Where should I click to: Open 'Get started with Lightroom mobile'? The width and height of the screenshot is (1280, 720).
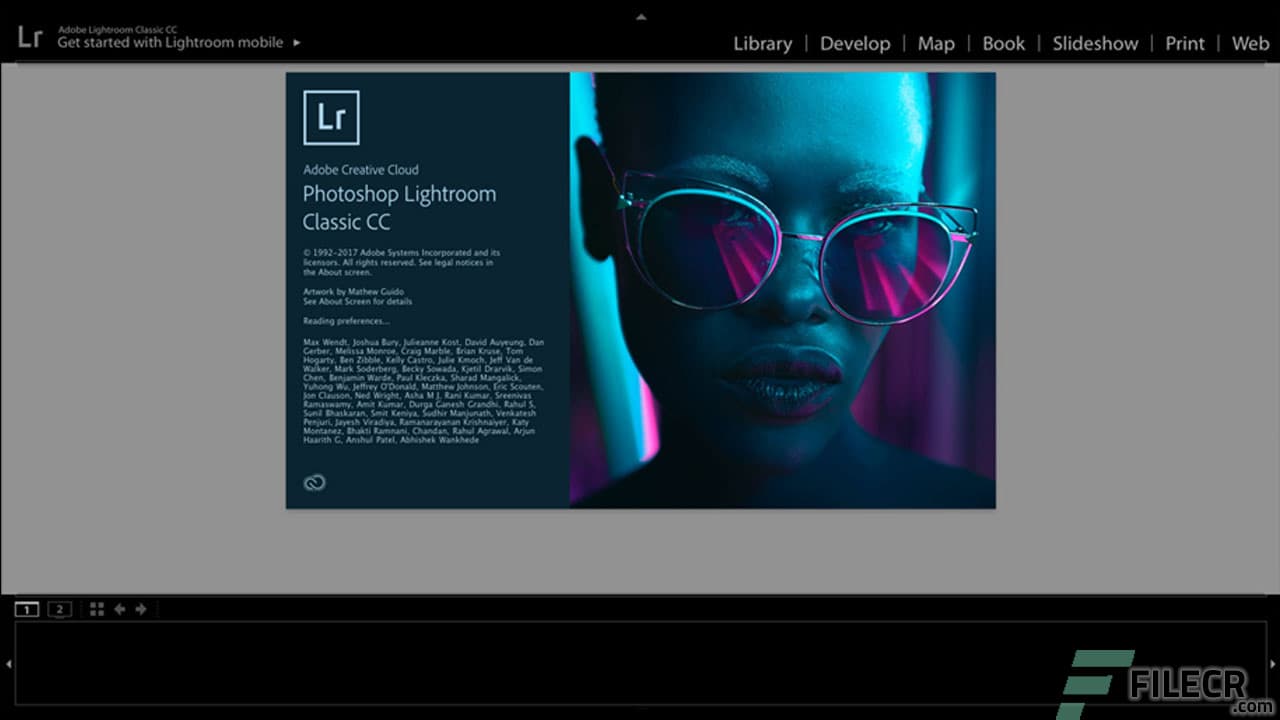(x=172, y=44)
